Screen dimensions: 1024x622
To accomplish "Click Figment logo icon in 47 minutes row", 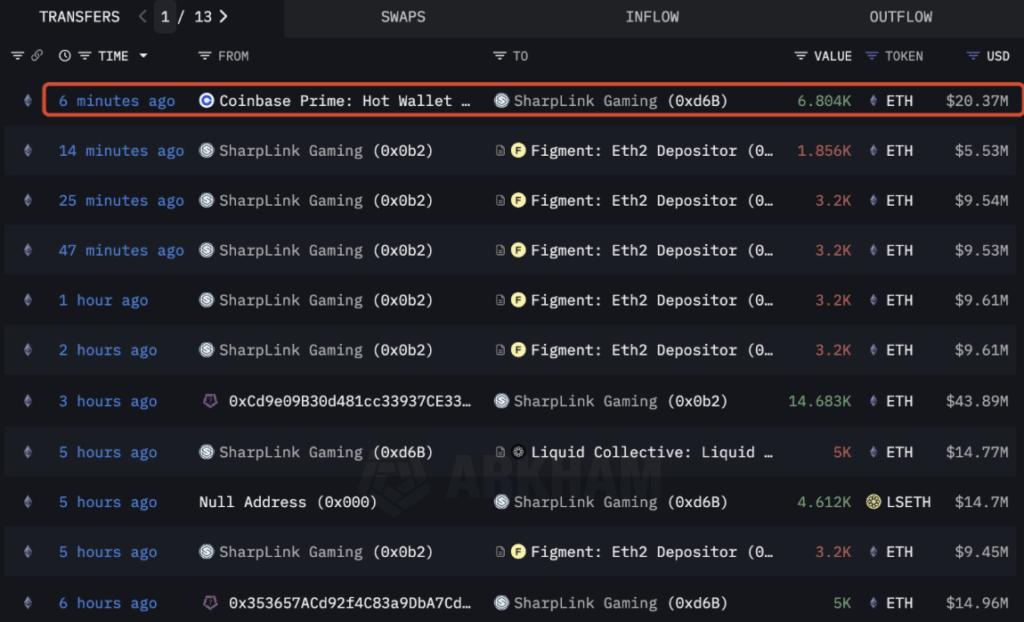I will coord(519,250).
